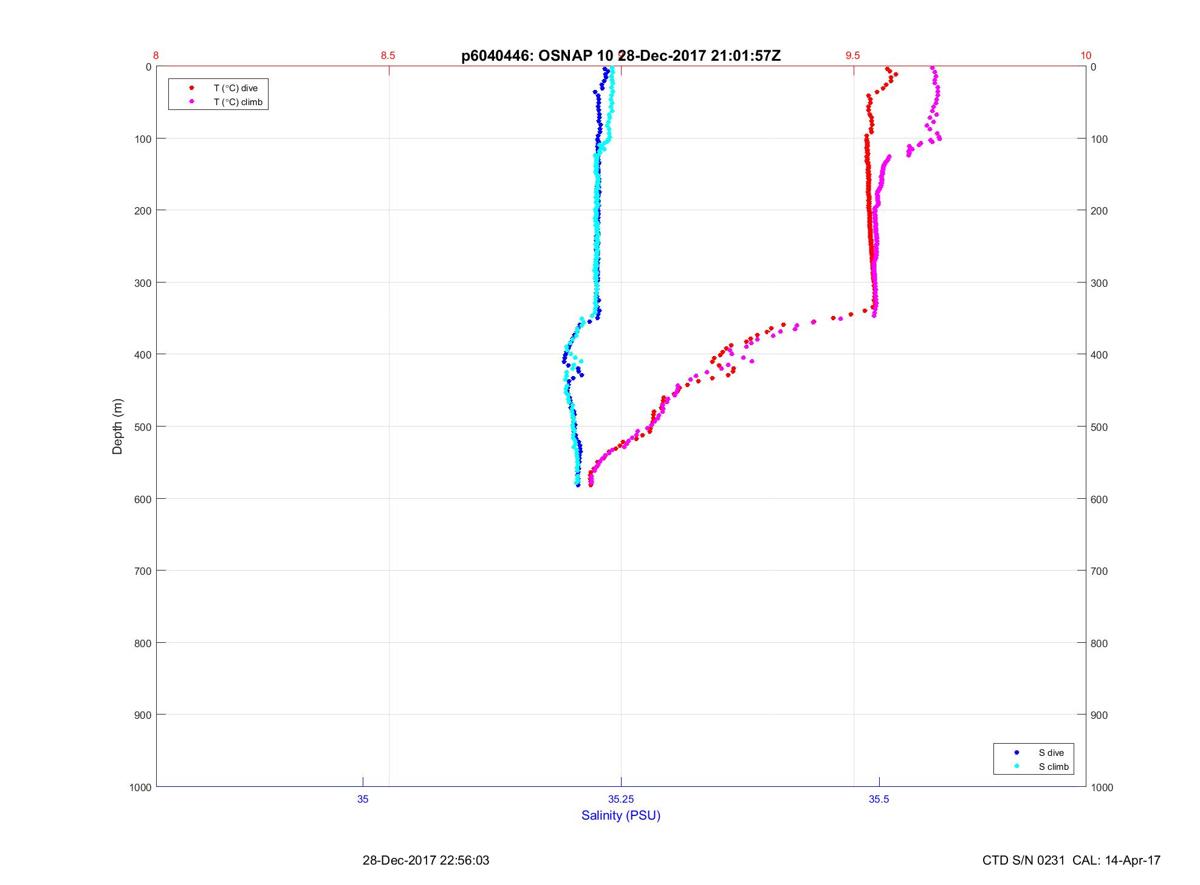1200x885 pixels.
Task: Select the 'S climb' legend entry
Action: coord(1054,766)
